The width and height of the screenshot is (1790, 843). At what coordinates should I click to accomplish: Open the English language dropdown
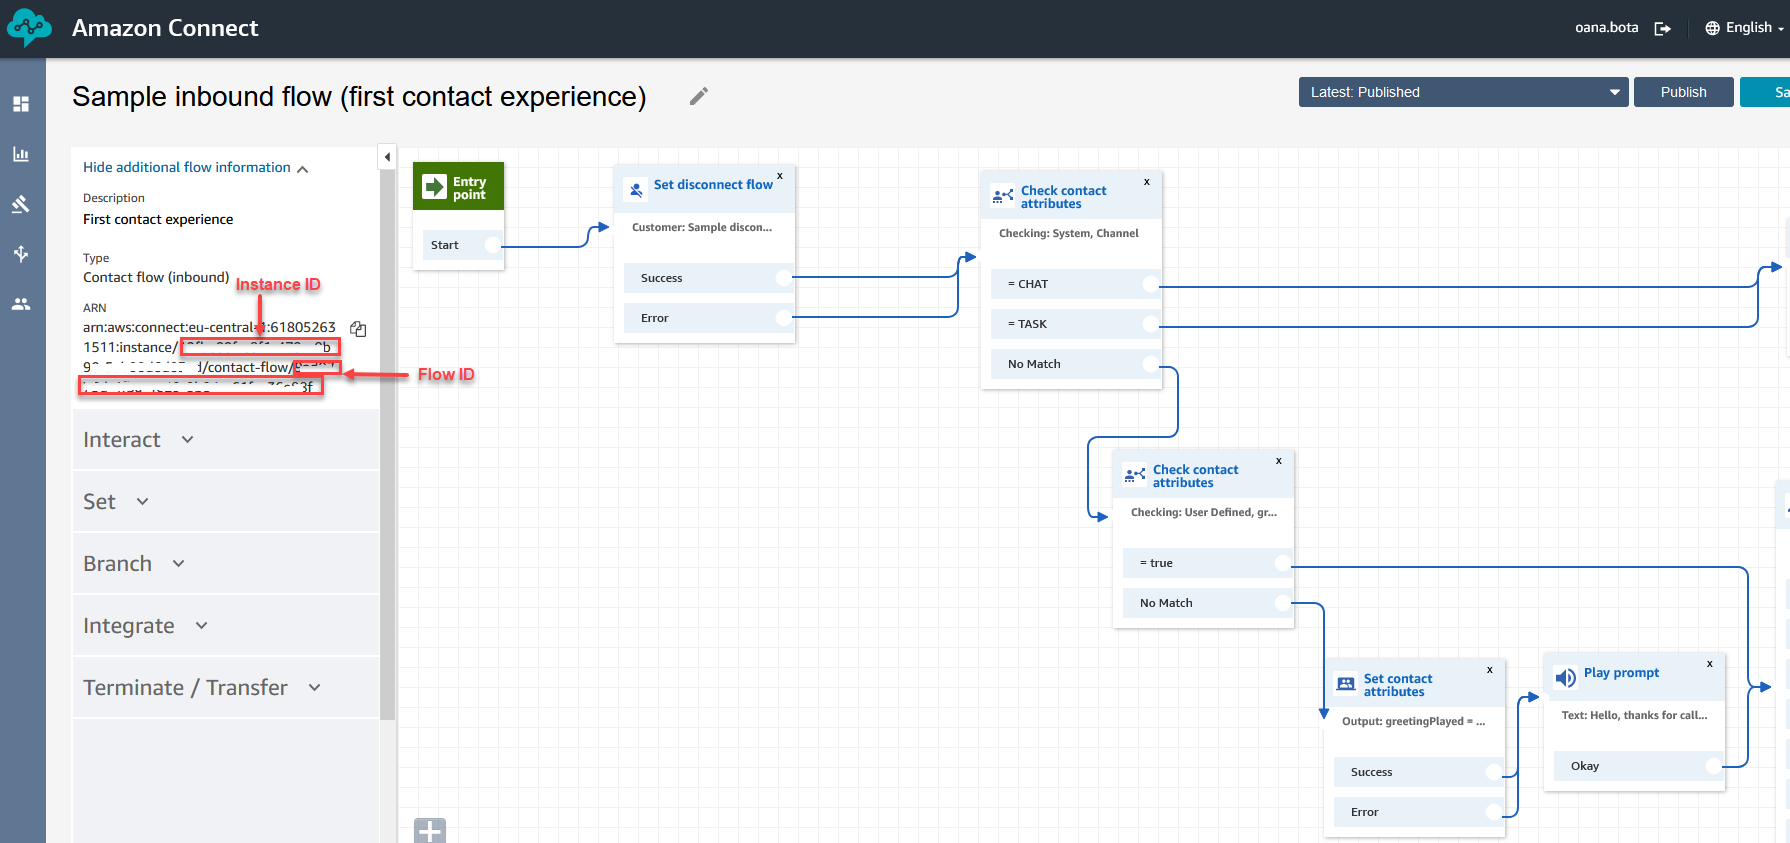click(1745, 28)
